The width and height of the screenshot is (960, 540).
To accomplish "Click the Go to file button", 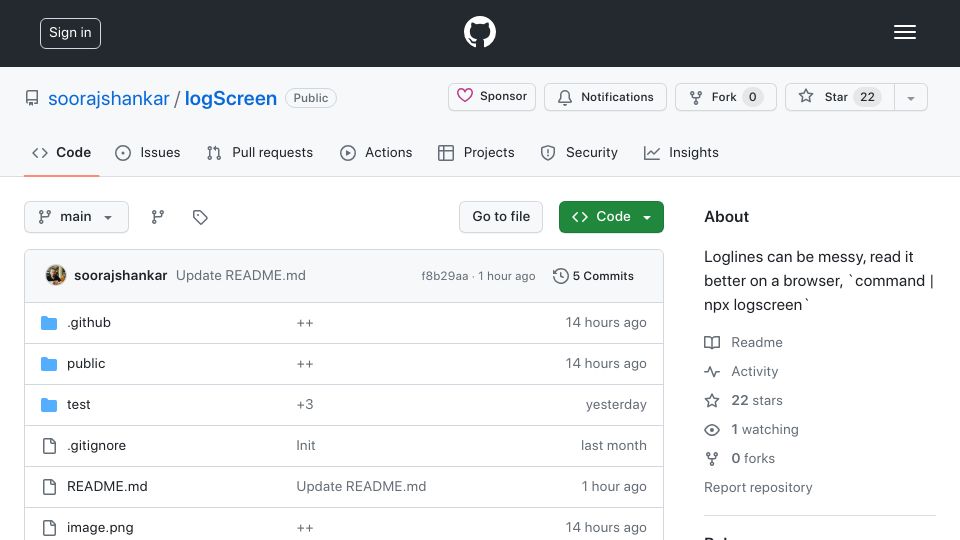I will [501, 217].
